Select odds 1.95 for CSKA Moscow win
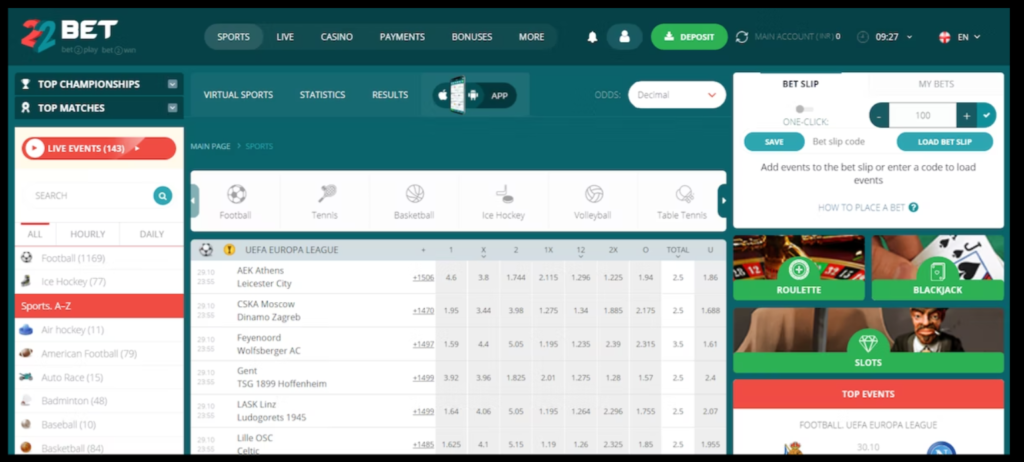 (x=451, y=311)
